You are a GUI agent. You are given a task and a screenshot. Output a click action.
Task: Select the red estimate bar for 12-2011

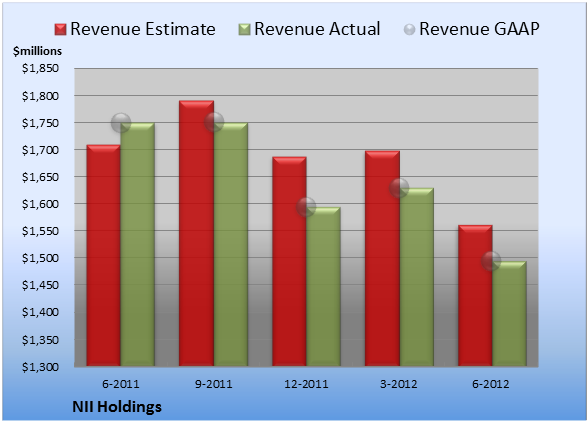289,261
